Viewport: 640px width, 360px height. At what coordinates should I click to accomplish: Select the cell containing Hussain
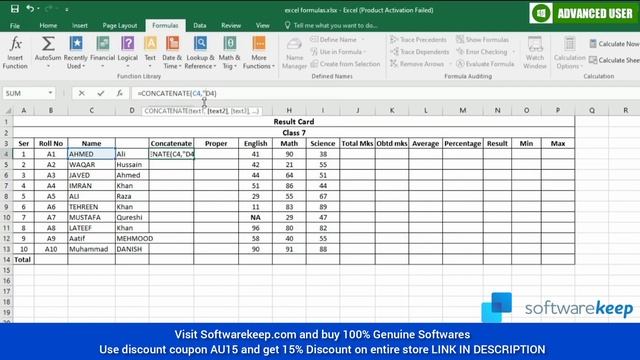click(132, 164)
